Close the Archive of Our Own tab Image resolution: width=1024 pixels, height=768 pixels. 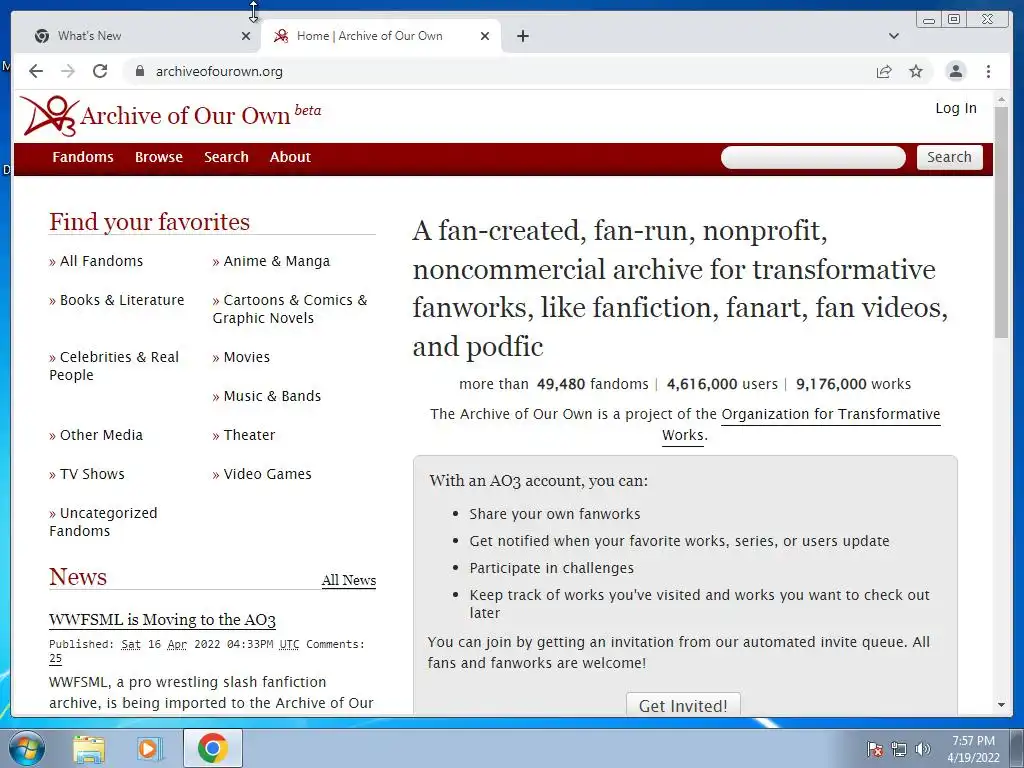[x=485, y=36]
